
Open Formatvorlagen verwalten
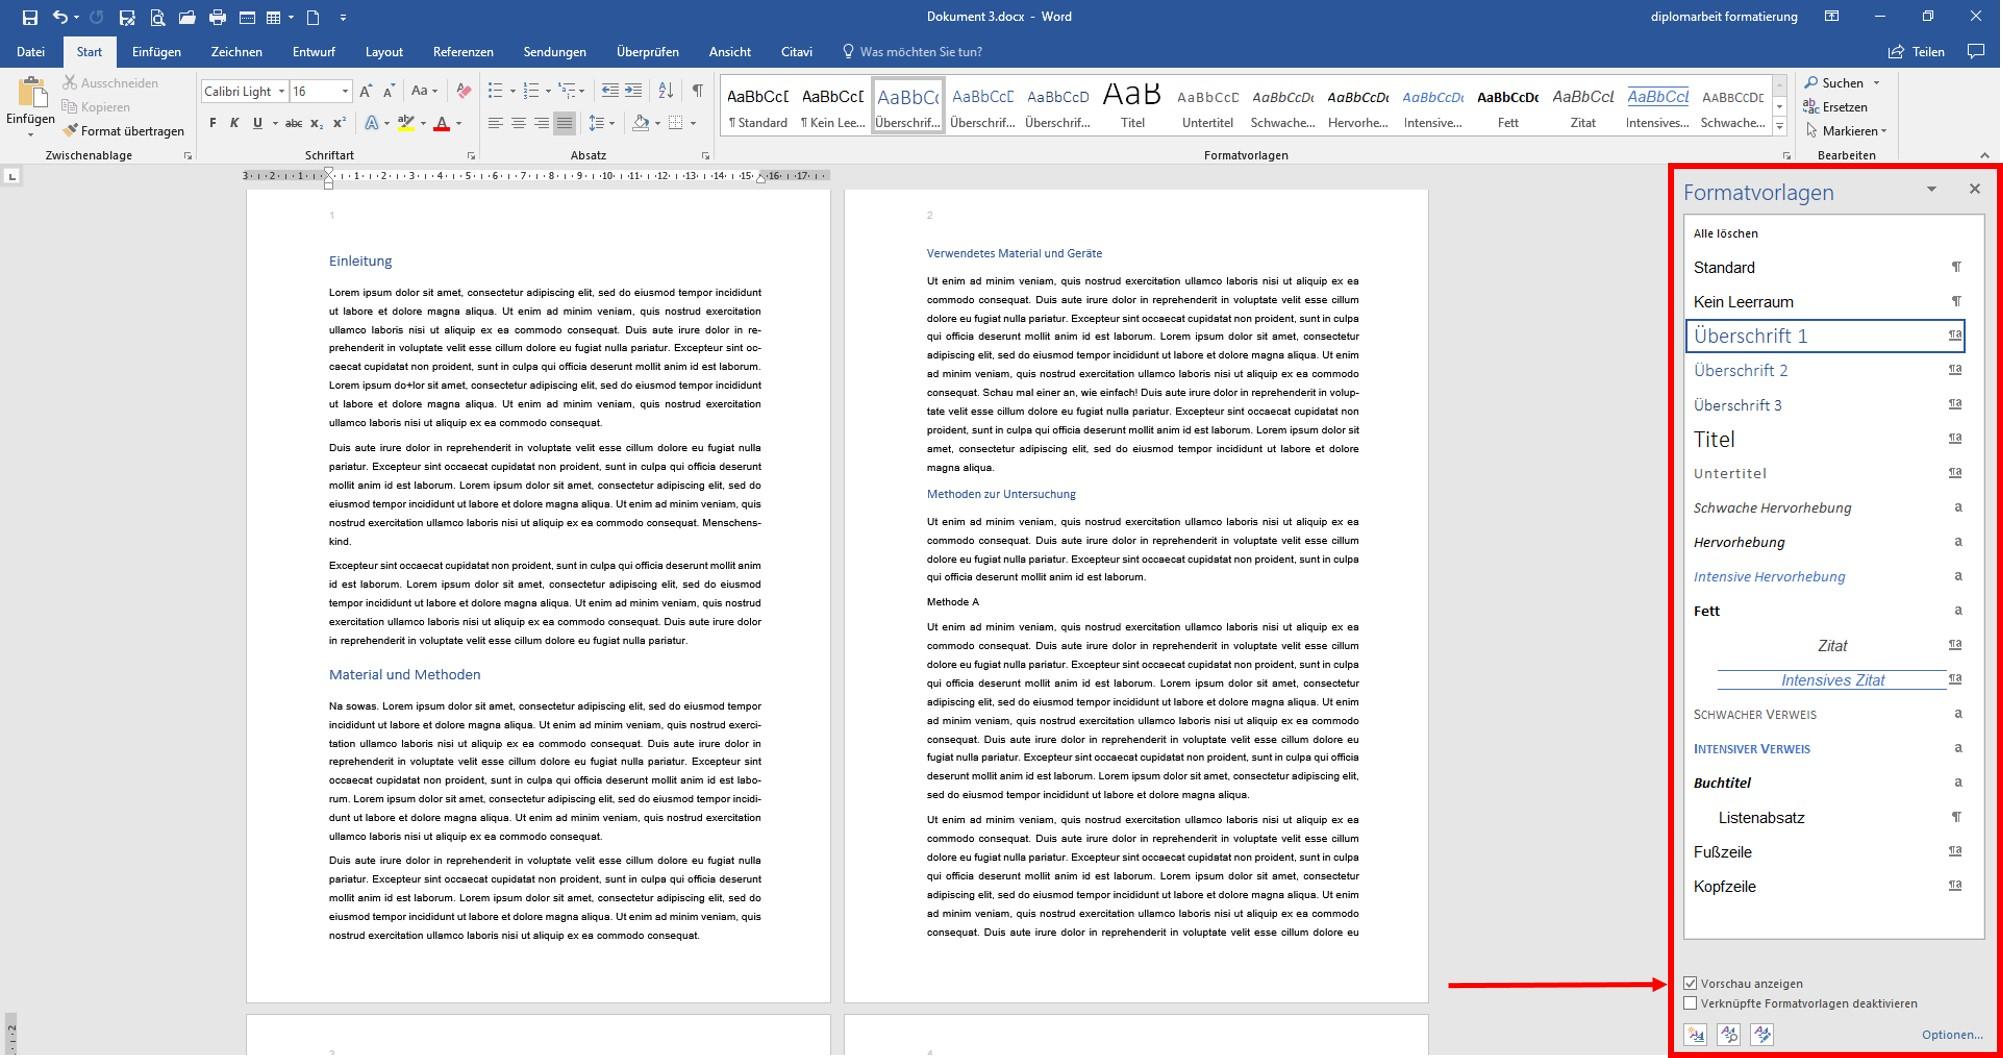point(1762,1035)
